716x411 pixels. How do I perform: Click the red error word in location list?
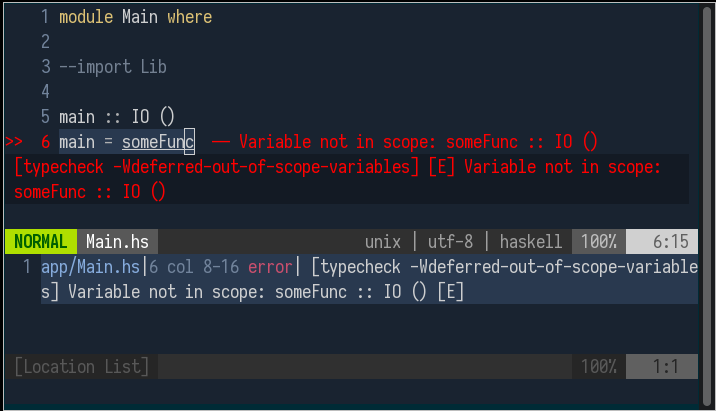[270, 267]
